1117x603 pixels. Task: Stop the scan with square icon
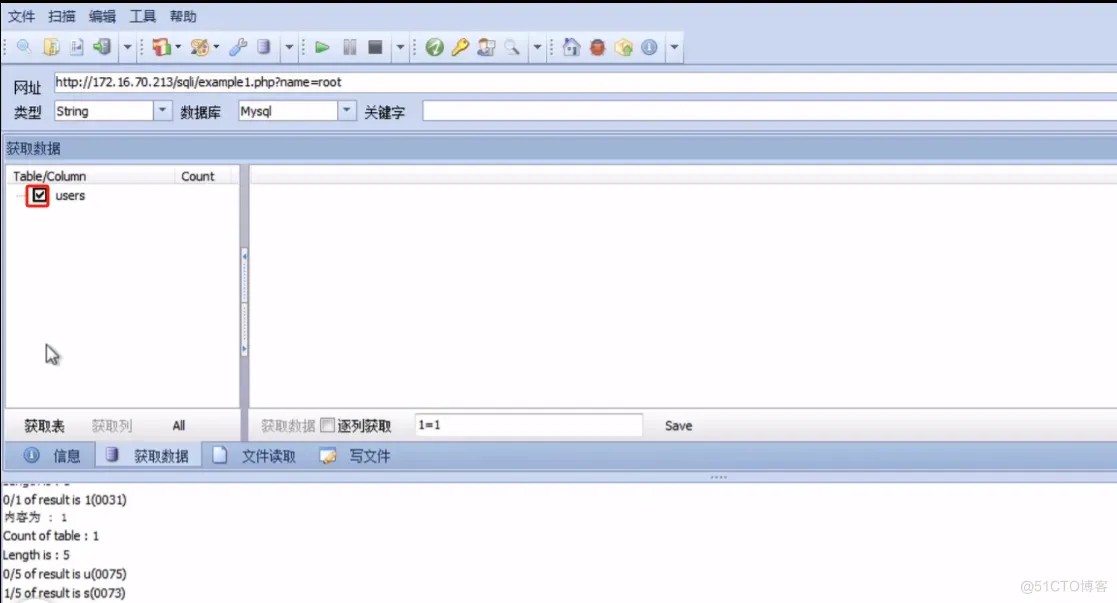click(375, 47)
